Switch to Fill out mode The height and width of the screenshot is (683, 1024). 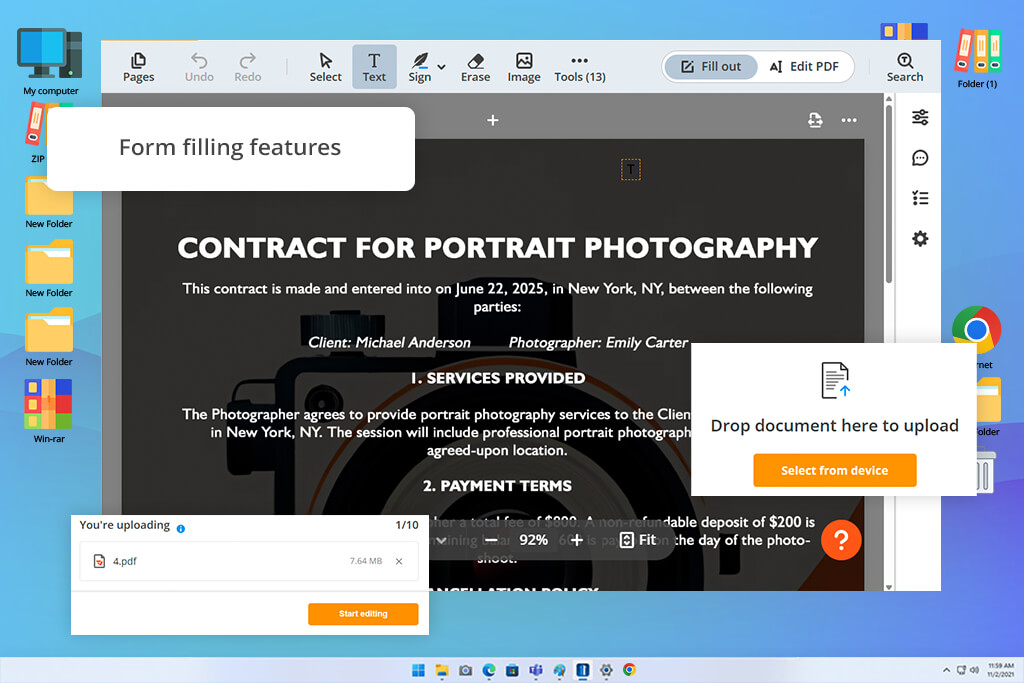point(711,67)
